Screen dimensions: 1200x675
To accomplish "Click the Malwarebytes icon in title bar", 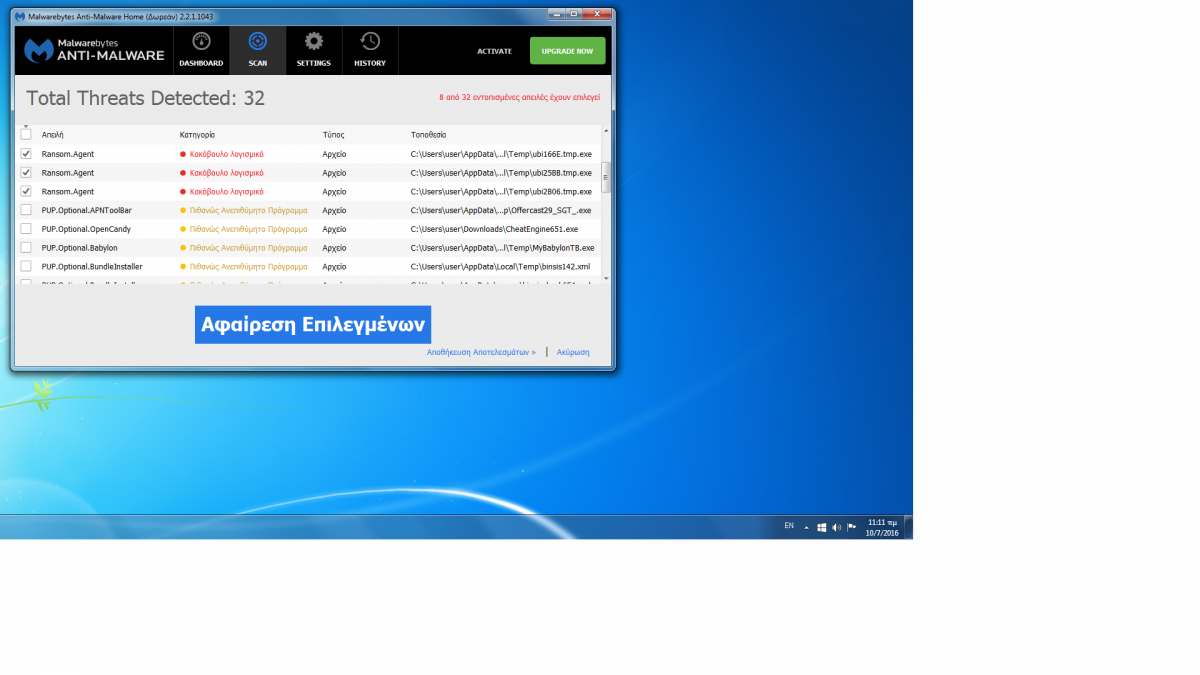I will (19, 16).
